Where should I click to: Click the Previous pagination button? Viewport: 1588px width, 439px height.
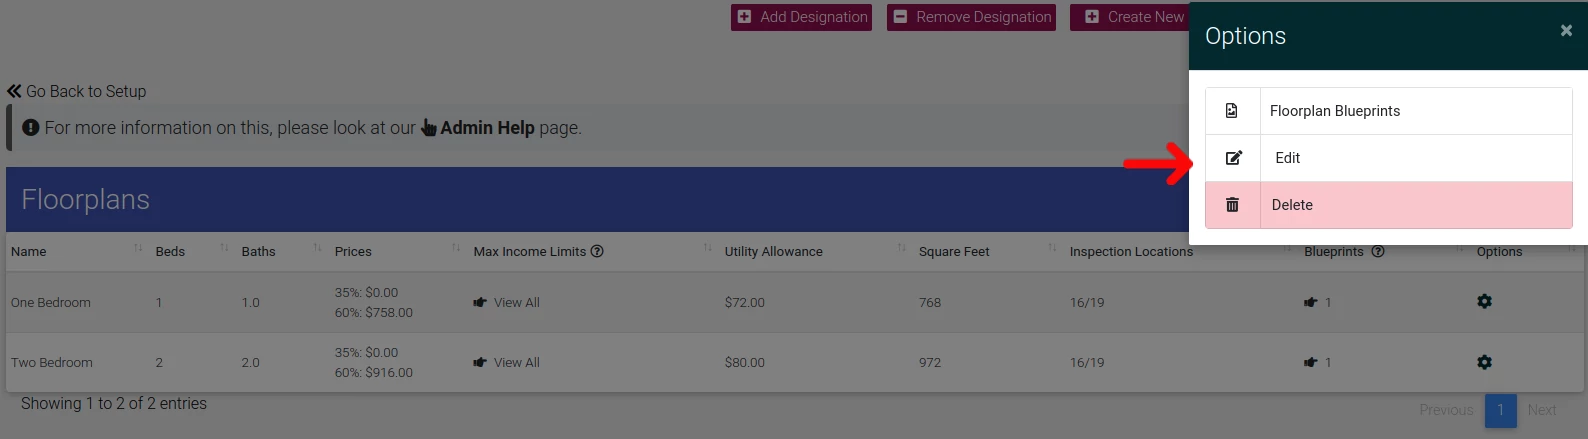click(1446, 410)
